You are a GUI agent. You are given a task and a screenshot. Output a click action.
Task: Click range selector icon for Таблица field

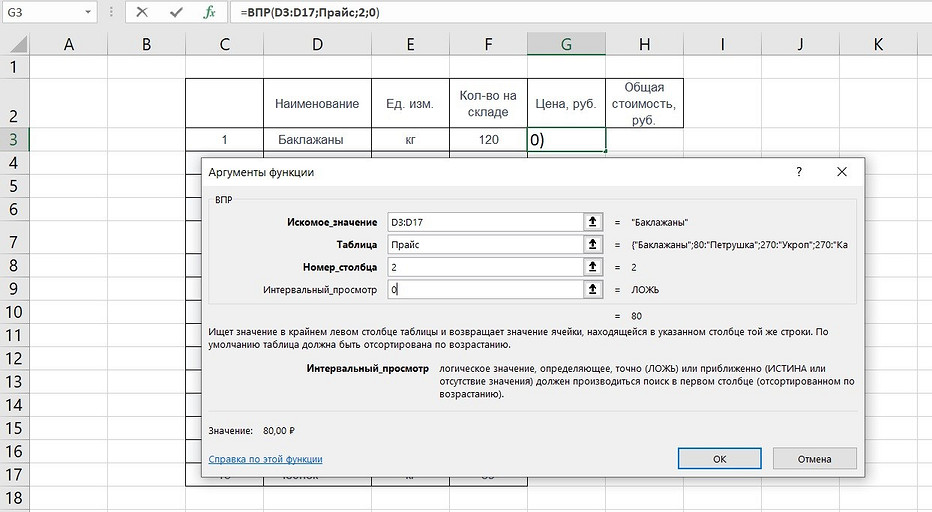click(594, 244)
